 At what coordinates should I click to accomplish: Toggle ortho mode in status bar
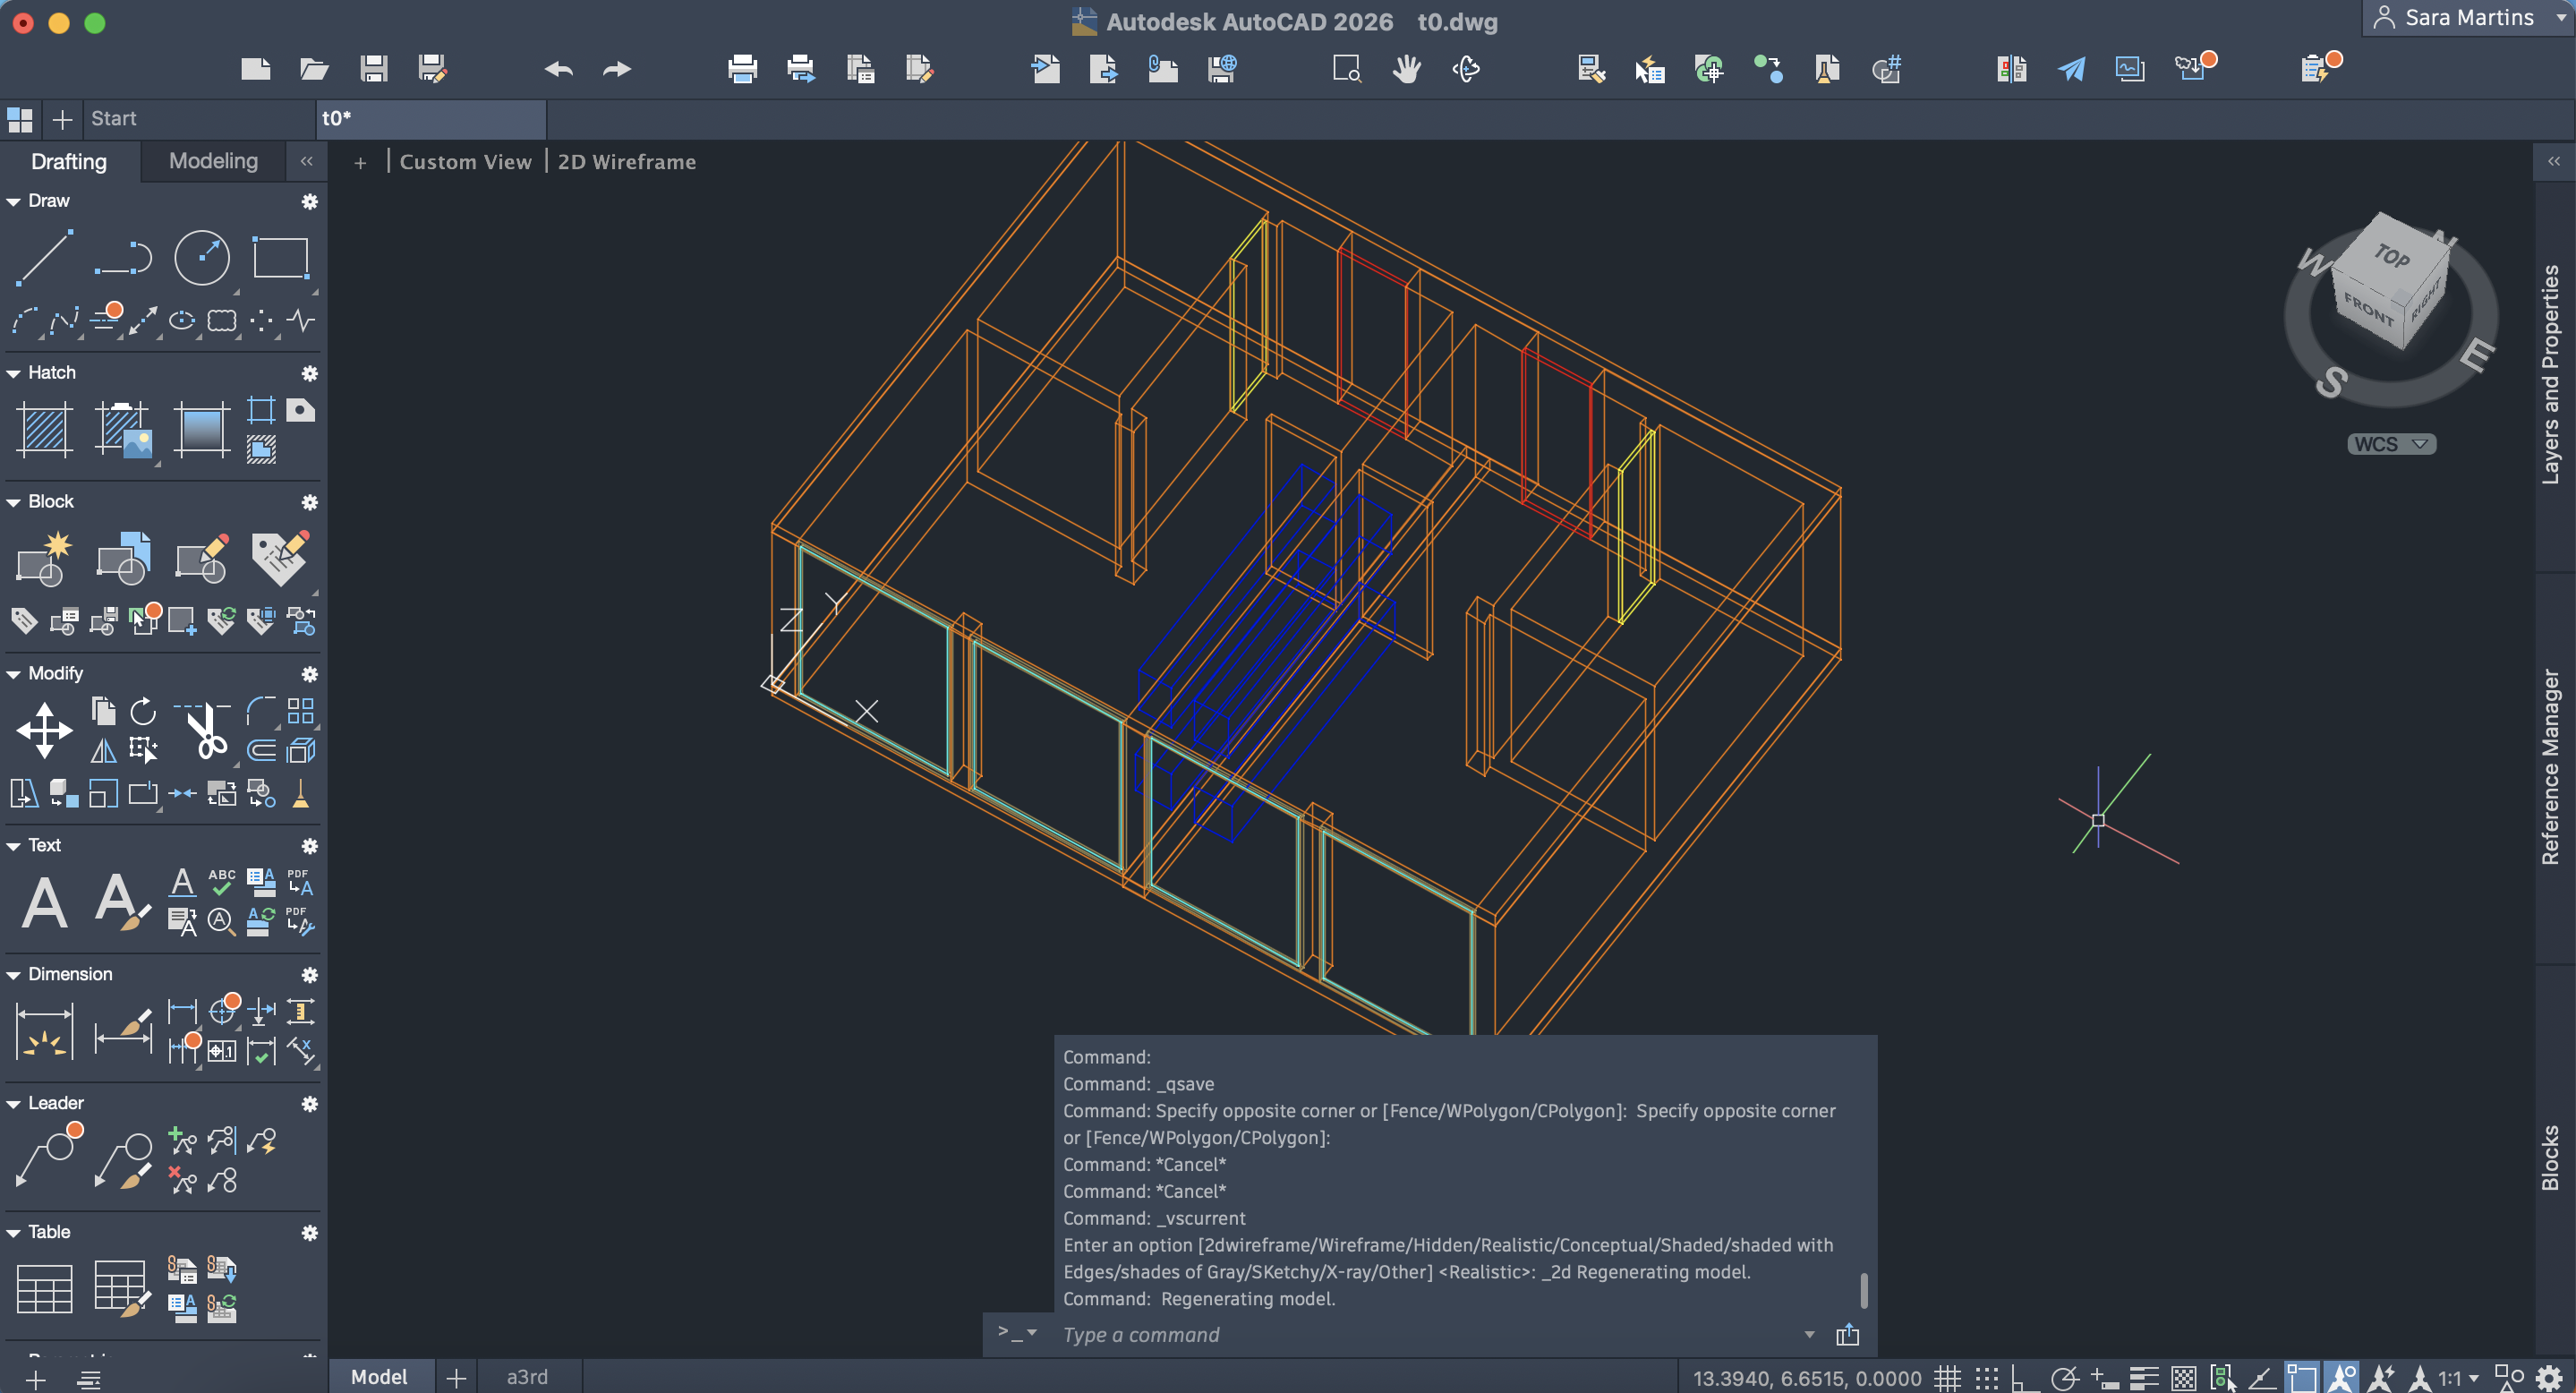[x=2024, y=1378]
